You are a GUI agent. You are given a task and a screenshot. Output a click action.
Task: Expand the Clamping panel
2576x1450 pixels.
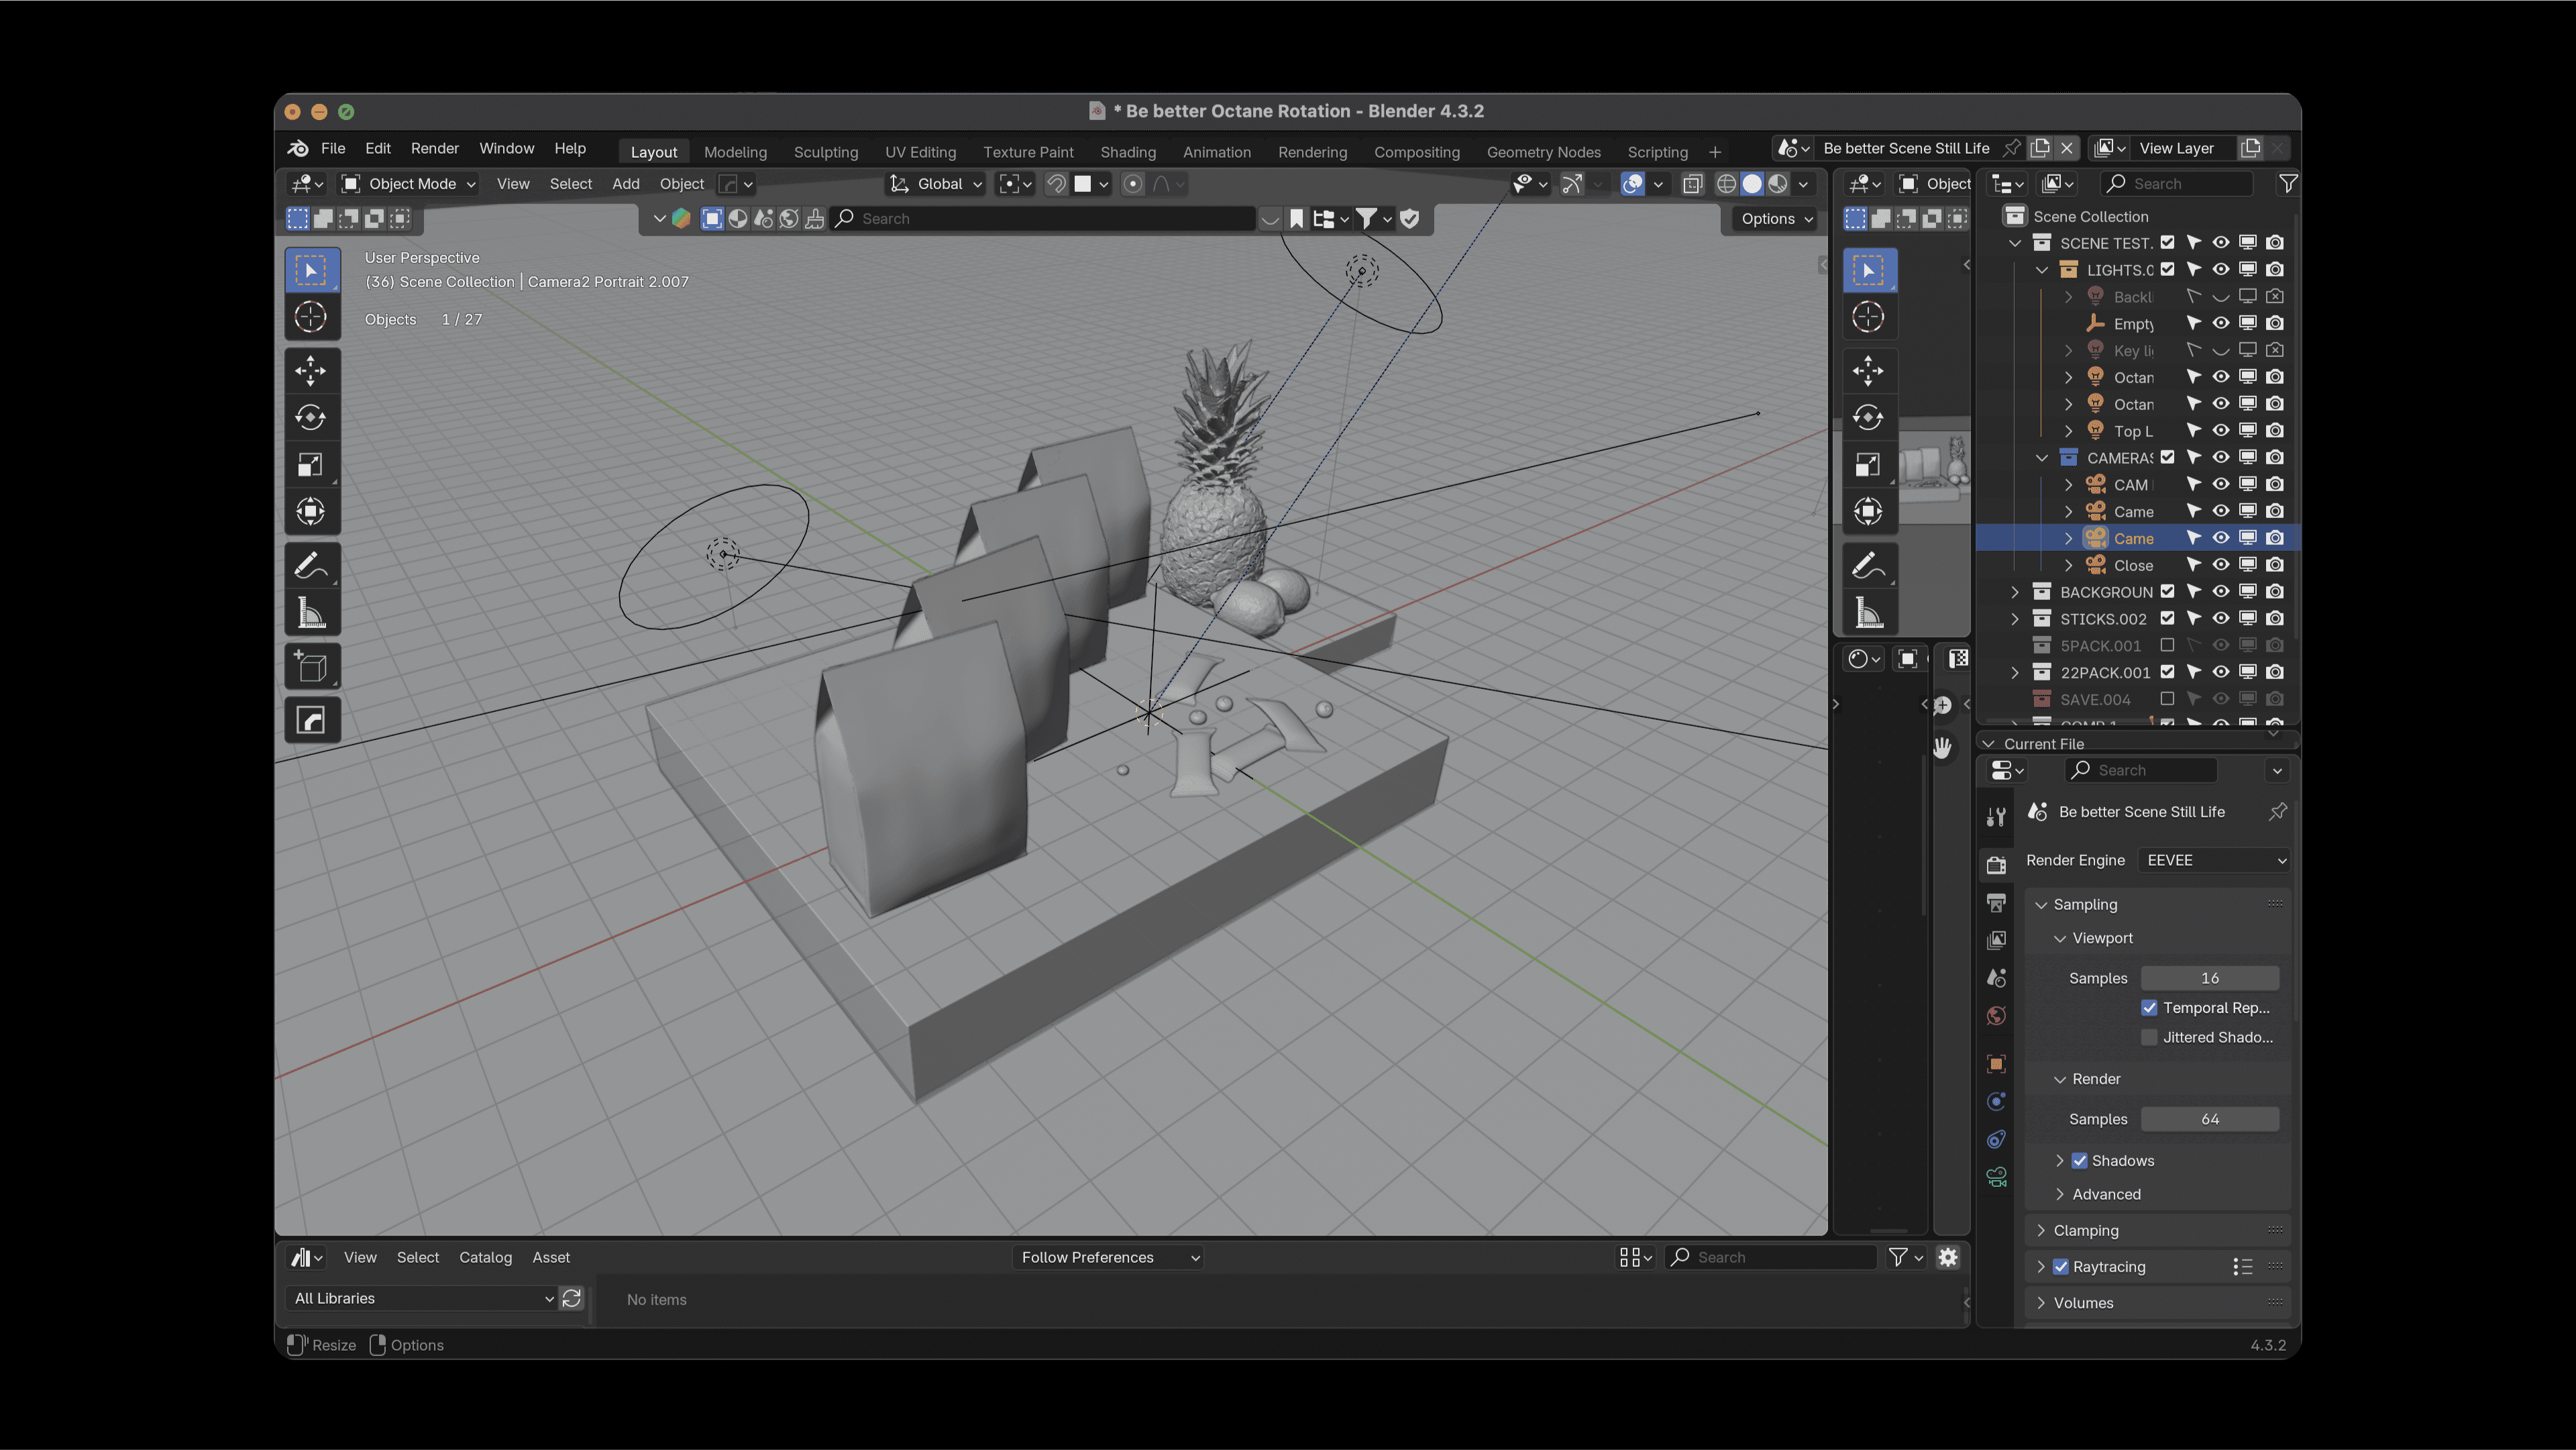pyautogui.click(x=2041, y=1230)
